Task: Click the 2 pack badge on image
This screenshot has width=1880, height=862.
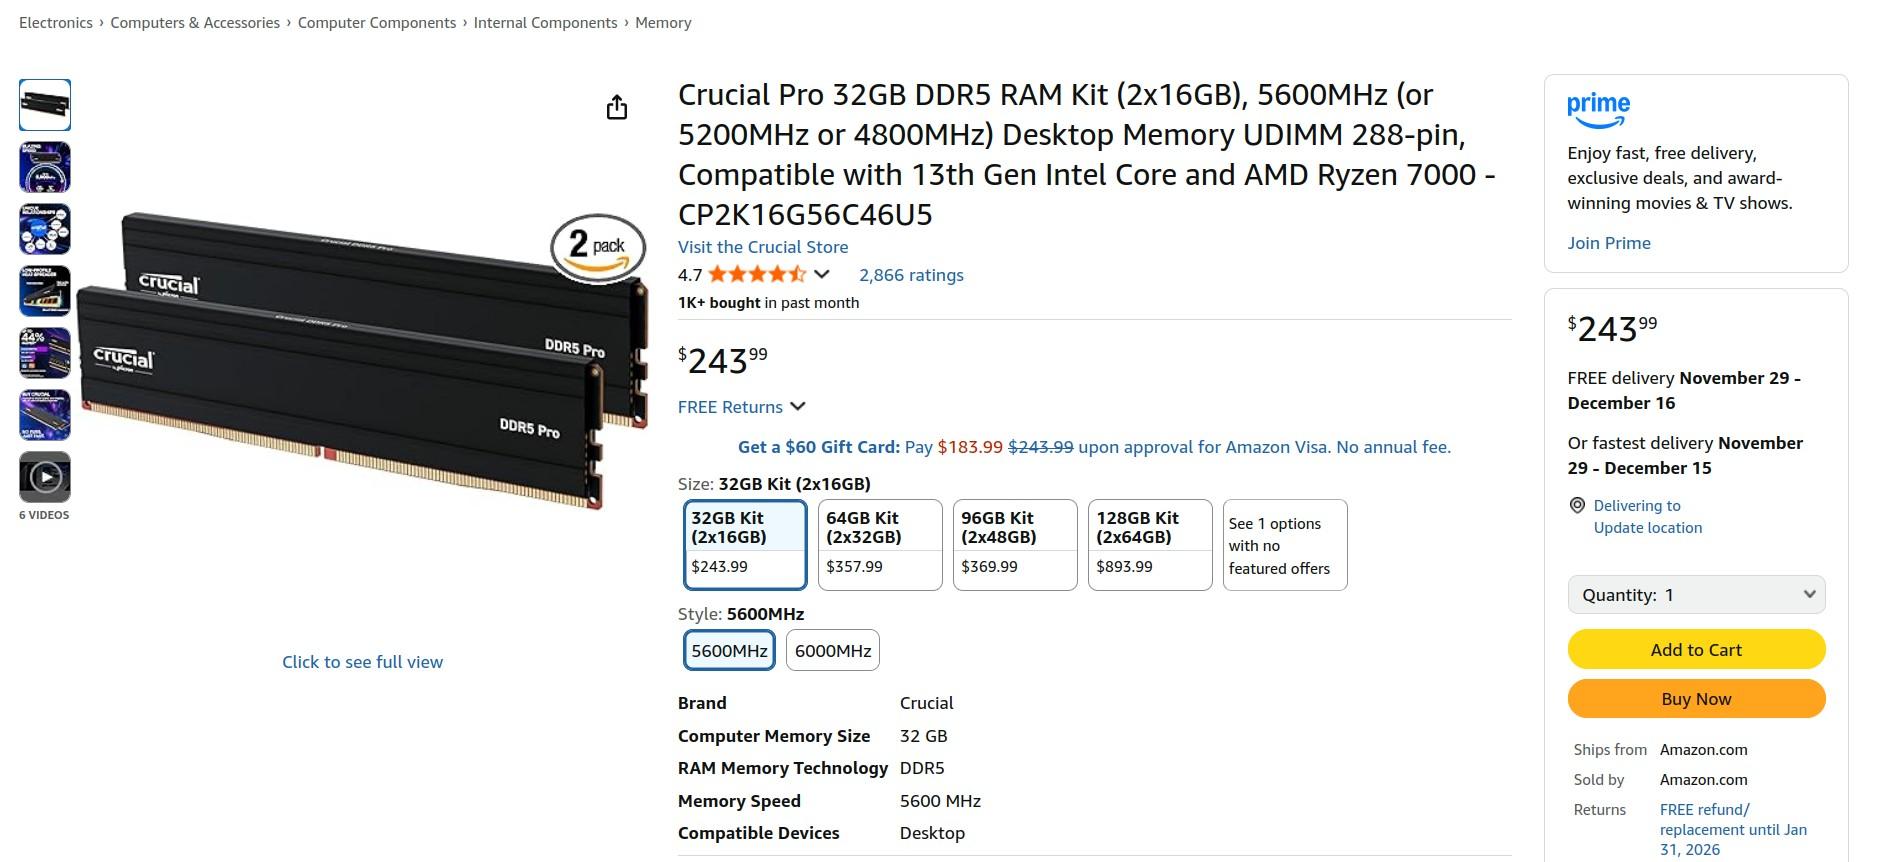Action: tap(597, 246)
